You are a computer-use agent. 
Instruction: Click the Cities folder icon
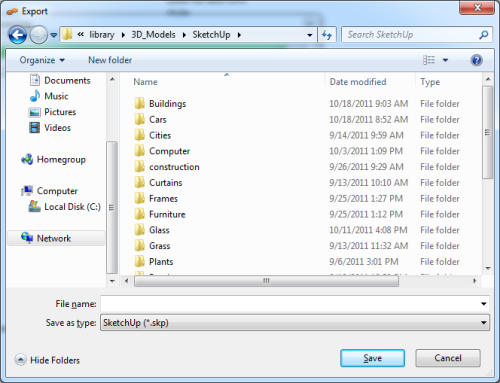pyautogui.click(x=140, y=135)
